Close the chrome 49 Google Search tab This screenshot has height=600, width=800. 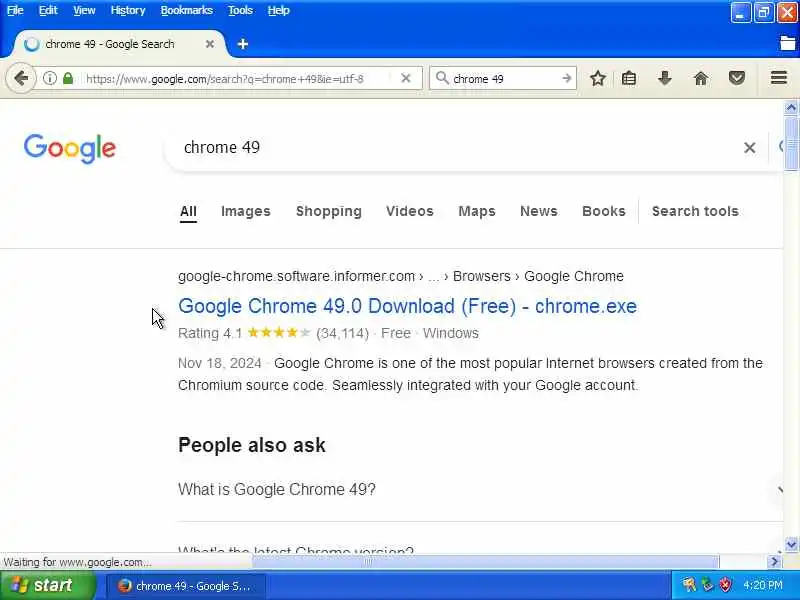(x=210, y=44)
